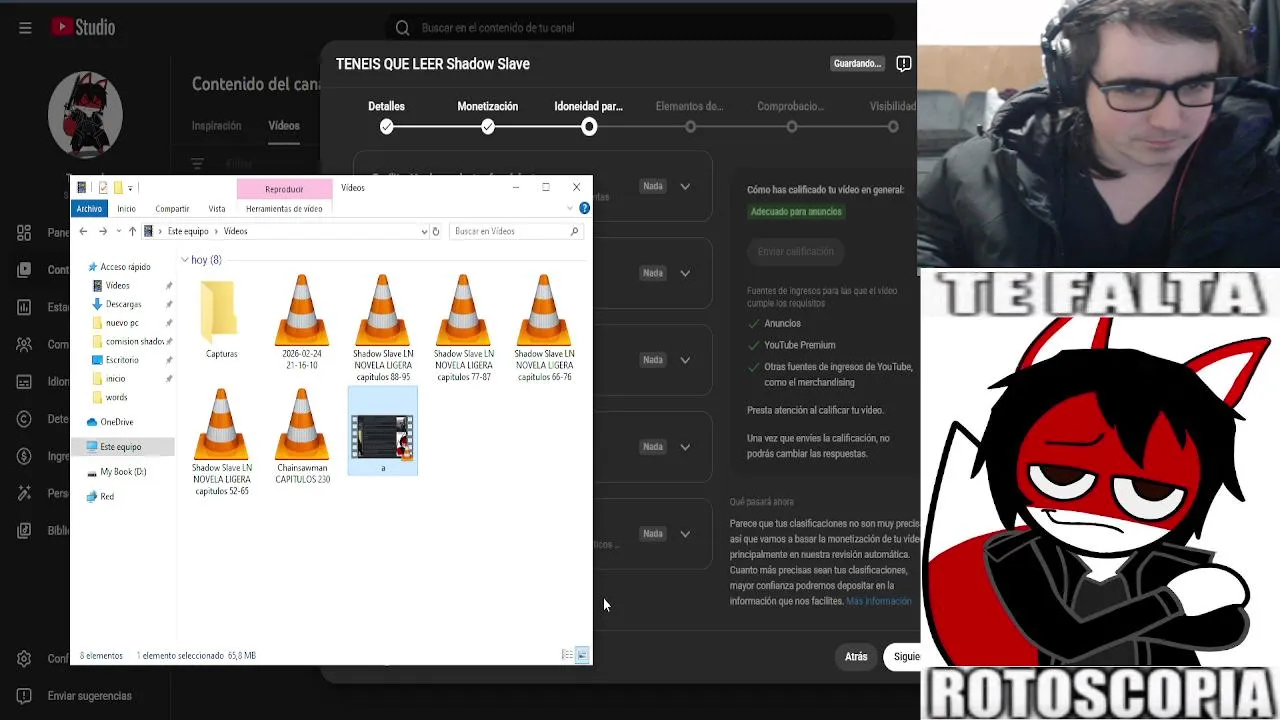Select Shadow Slave capitulos 66-76 file

click(x=544, y=328)
